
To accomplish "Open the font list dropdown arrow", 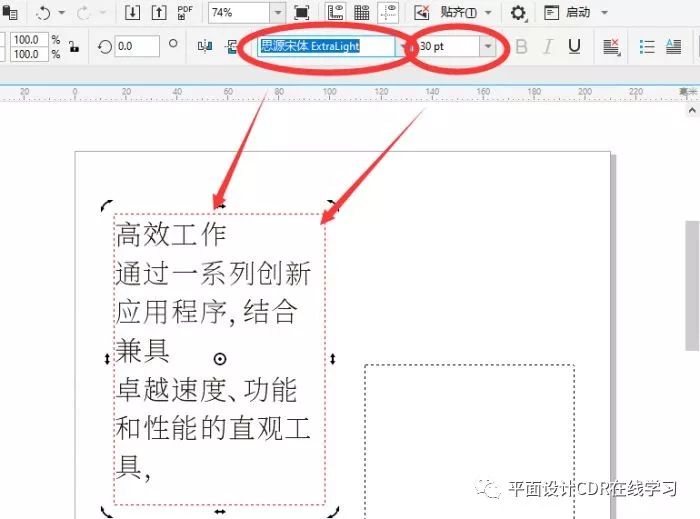I will pos(403,46).
